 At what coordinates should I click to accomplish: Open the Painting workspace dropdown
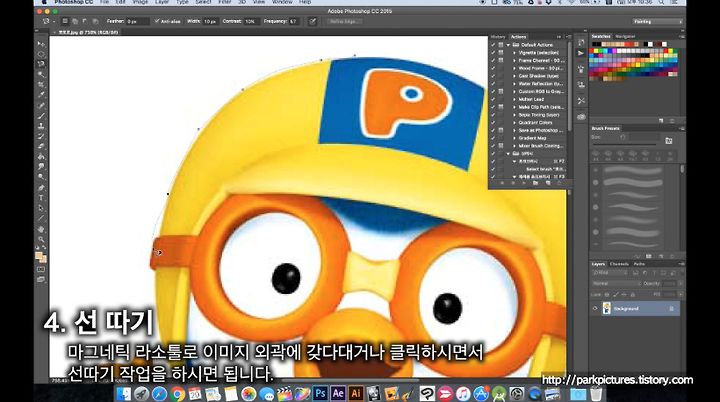(657, 21)
